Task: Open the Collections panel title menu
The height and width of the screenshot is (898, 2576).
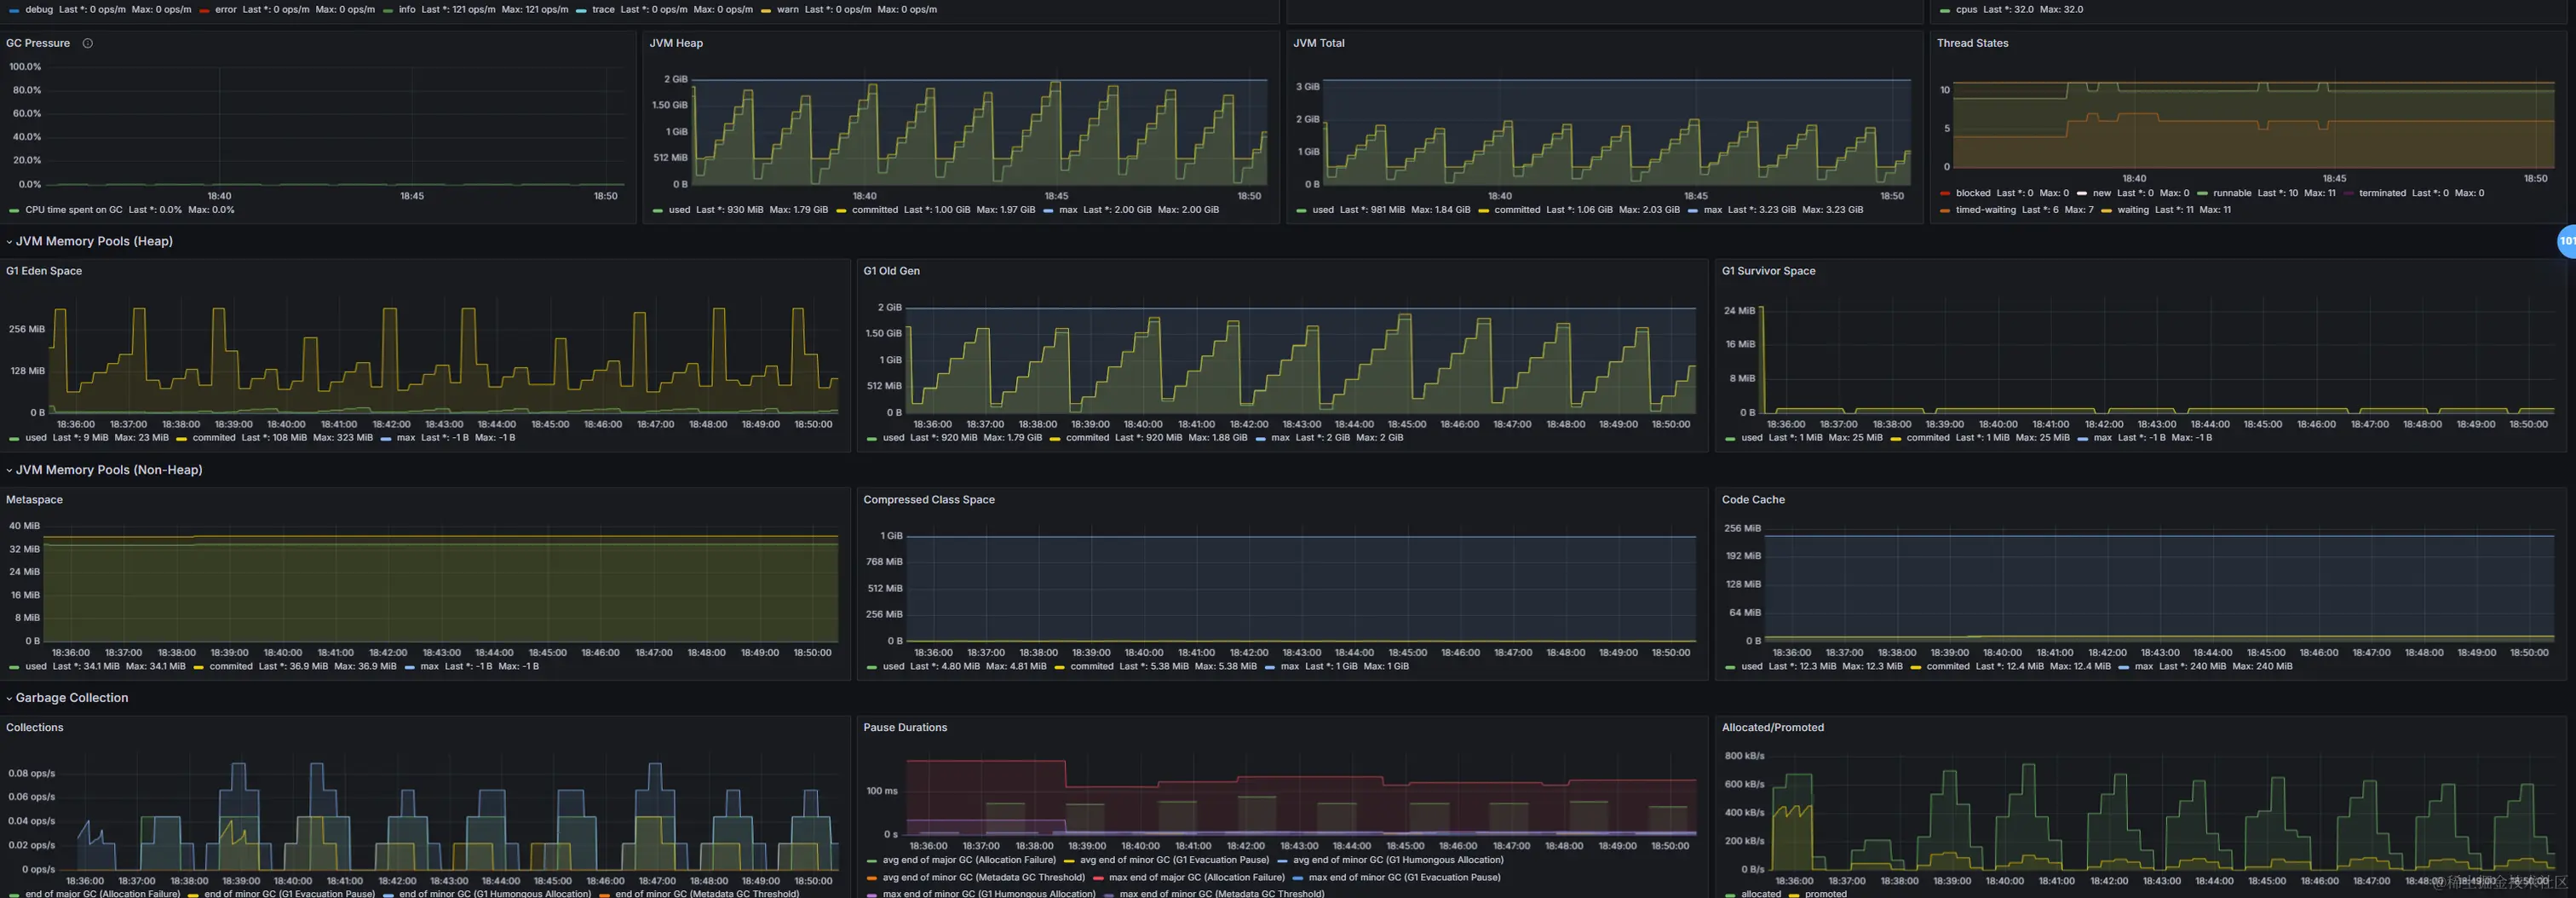Action: [x=35, y=728]
